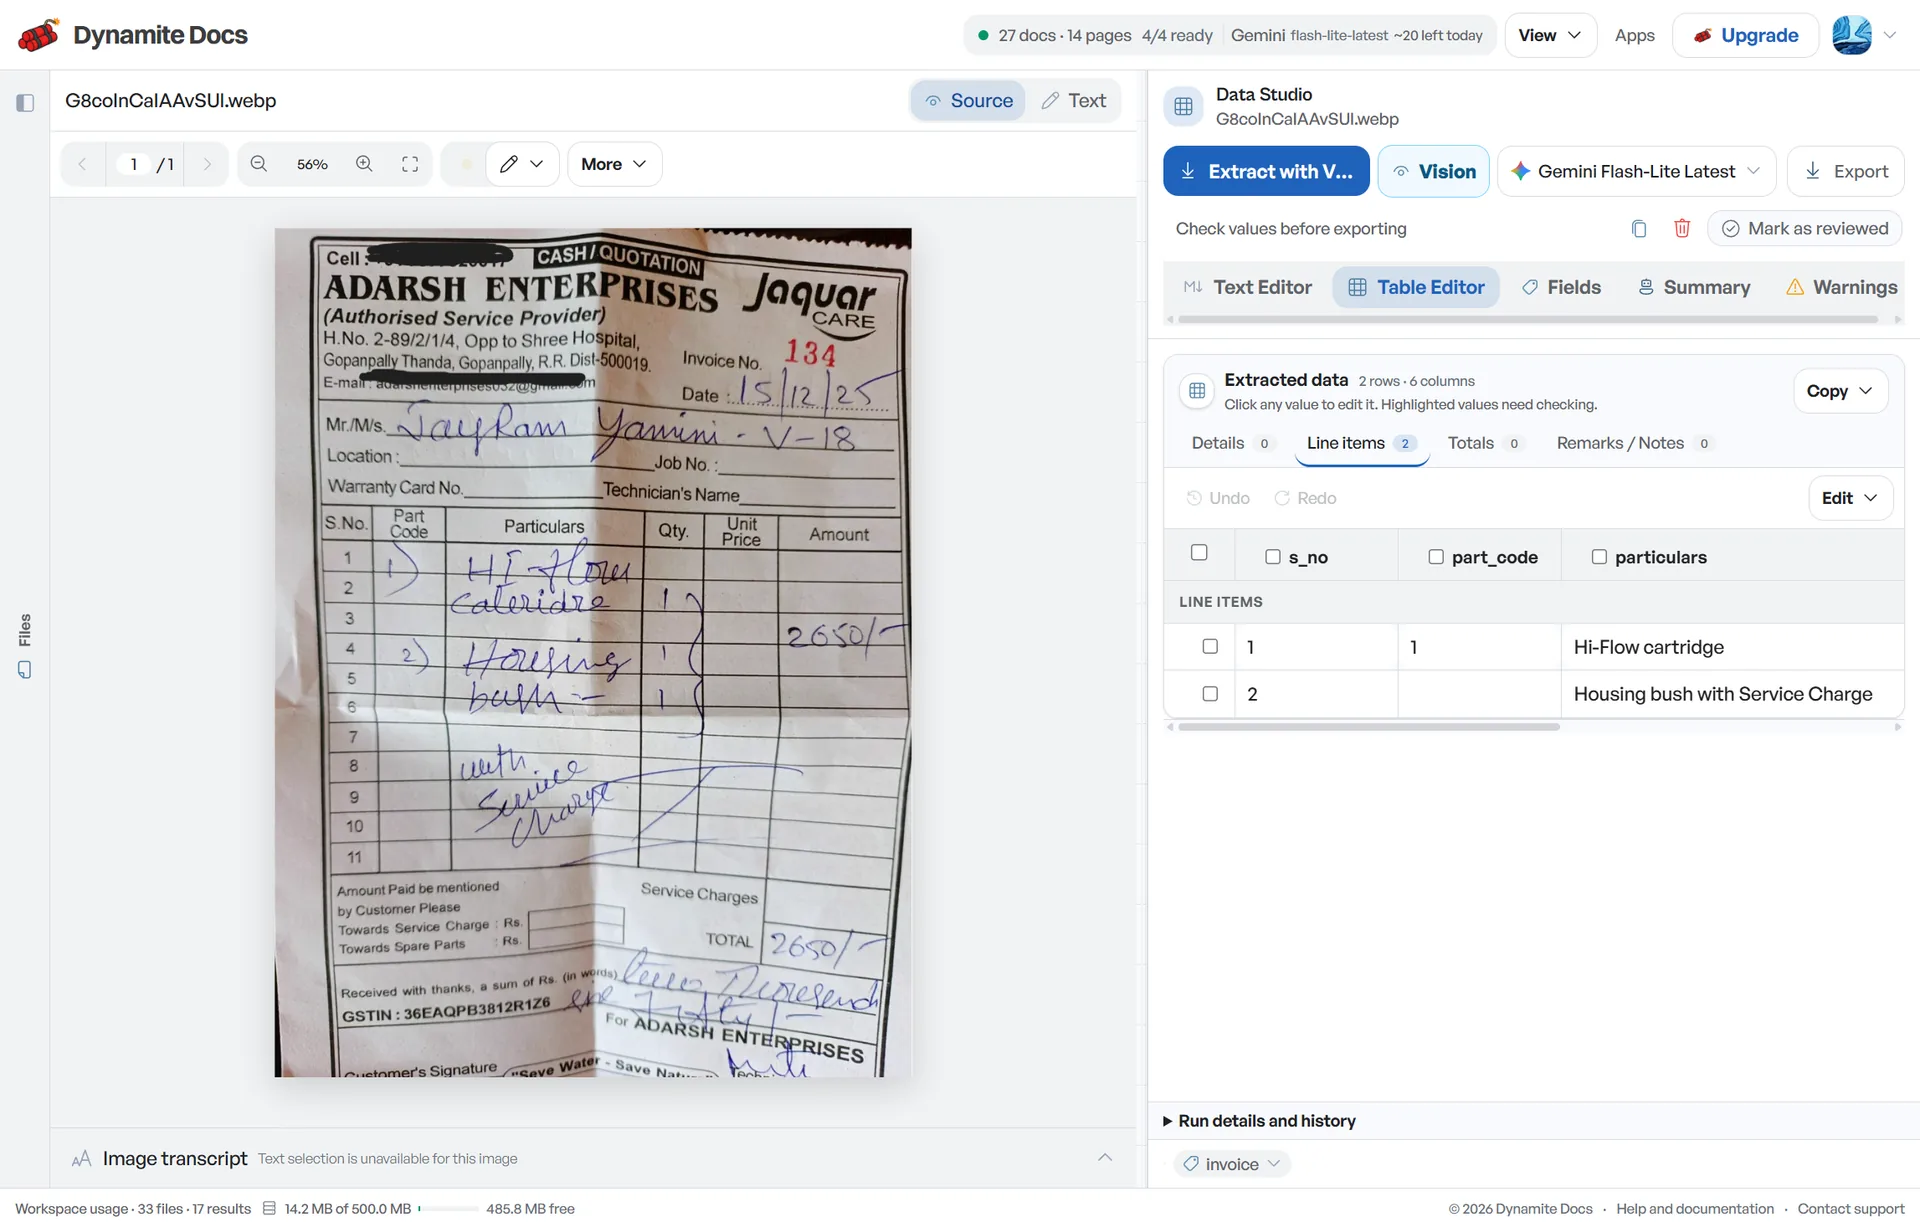Open Gemini Flash-Lite Latest model dropdown
Image resolution: width=1920 pixels, height=1228 pixels.
pyautogui.click(x=1636, y=171)
